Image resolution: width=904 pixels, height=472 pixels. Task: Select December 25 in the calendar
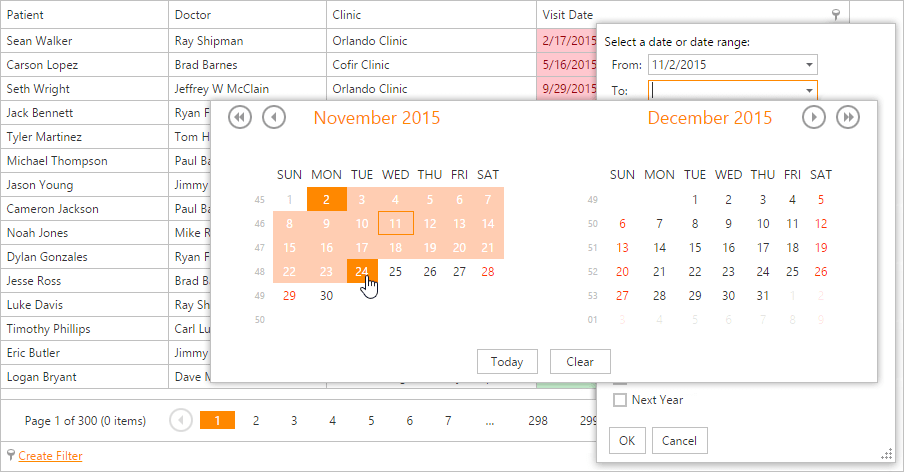coord(792,271)
